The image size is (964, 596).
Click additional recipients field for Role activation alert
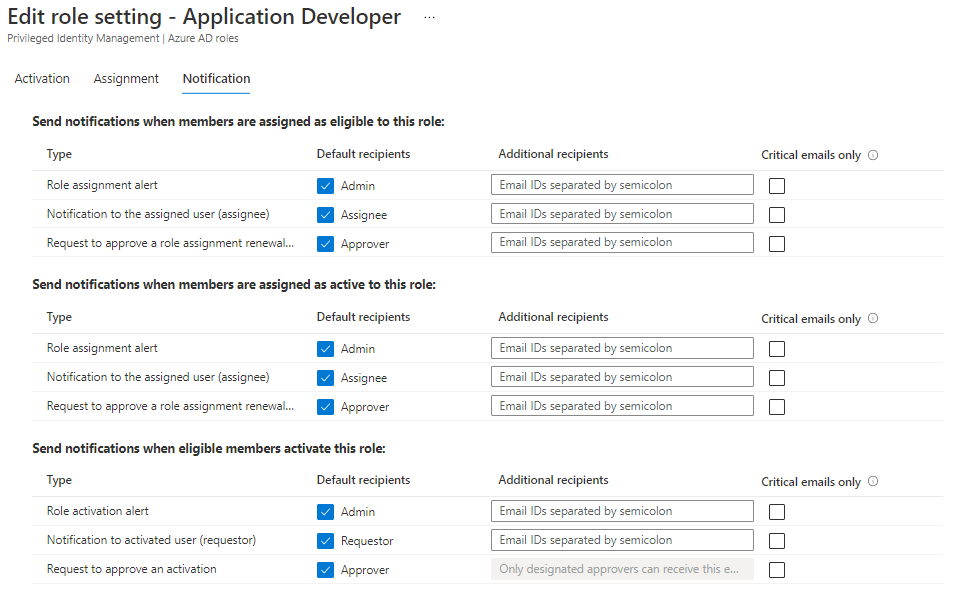click(622, 511)
